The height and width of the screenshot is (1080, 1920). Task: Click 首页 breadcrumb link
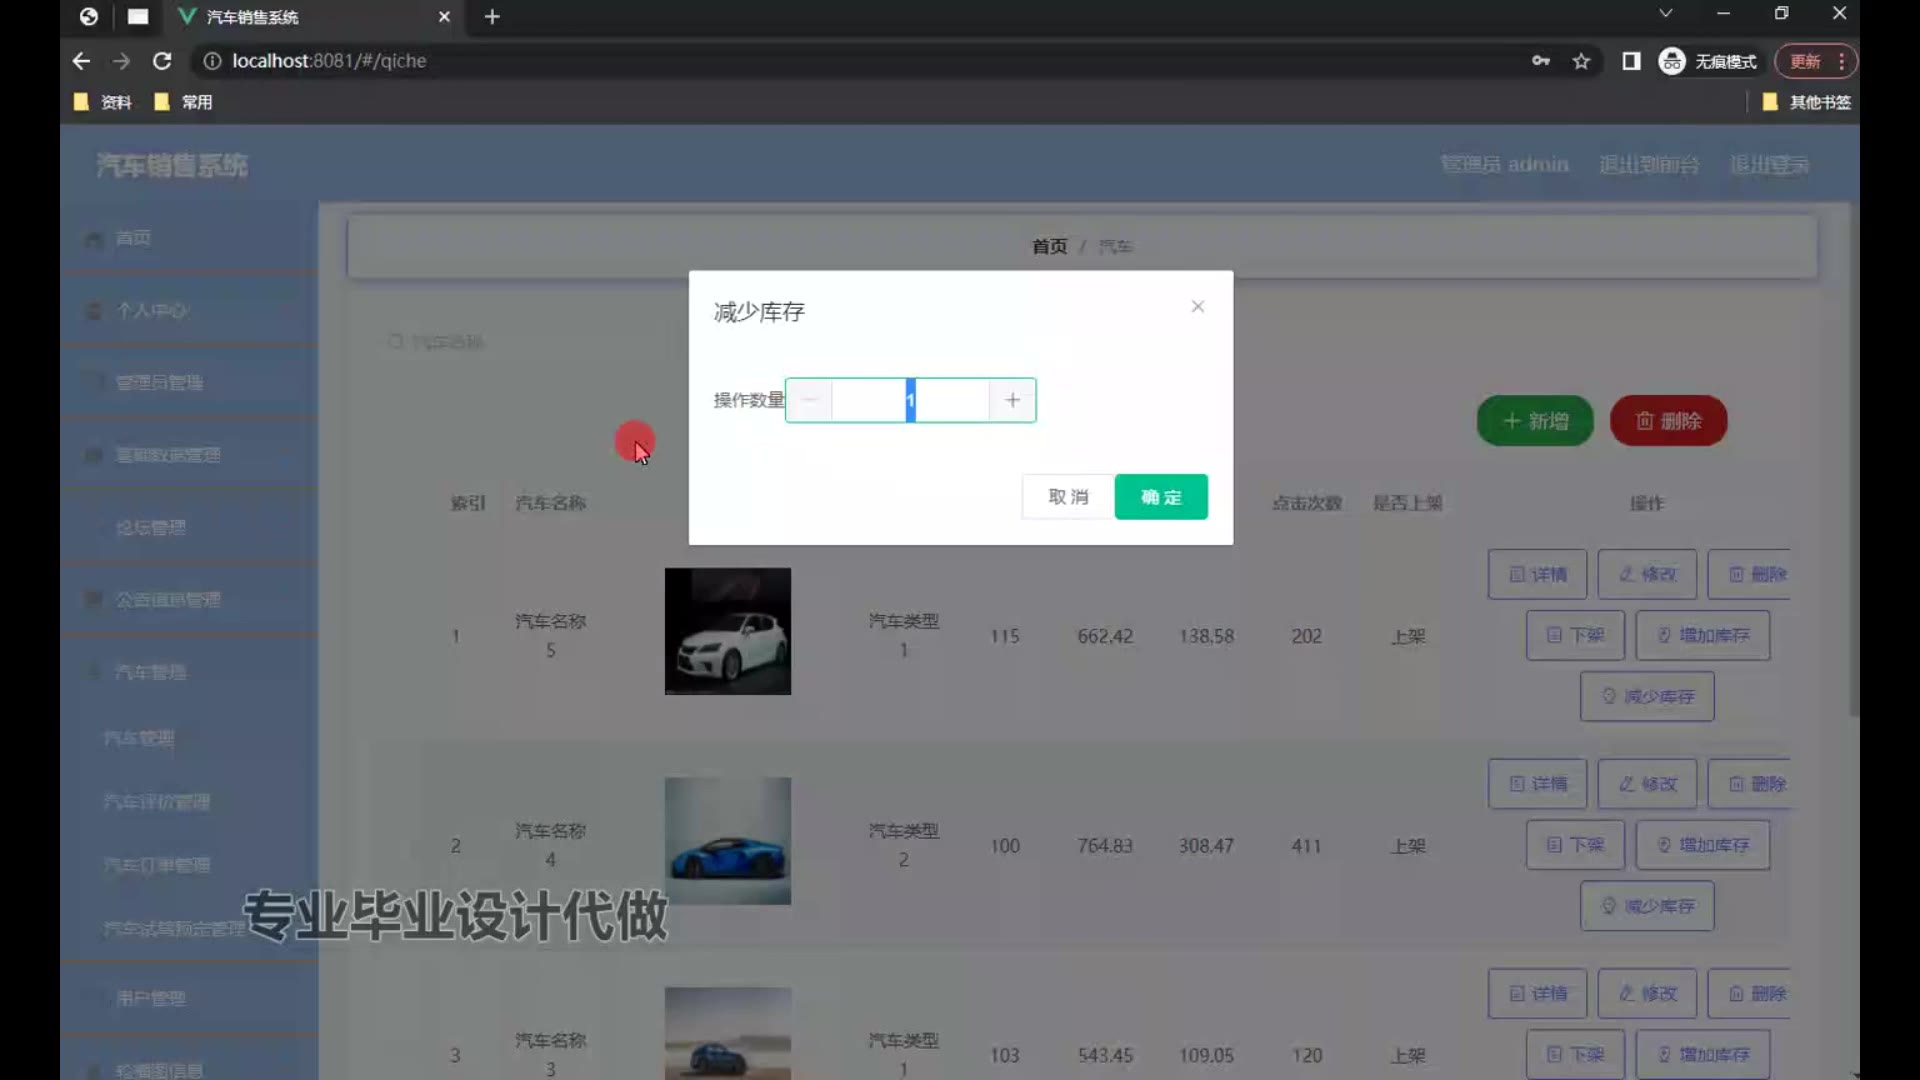(x=1049, y=246)
